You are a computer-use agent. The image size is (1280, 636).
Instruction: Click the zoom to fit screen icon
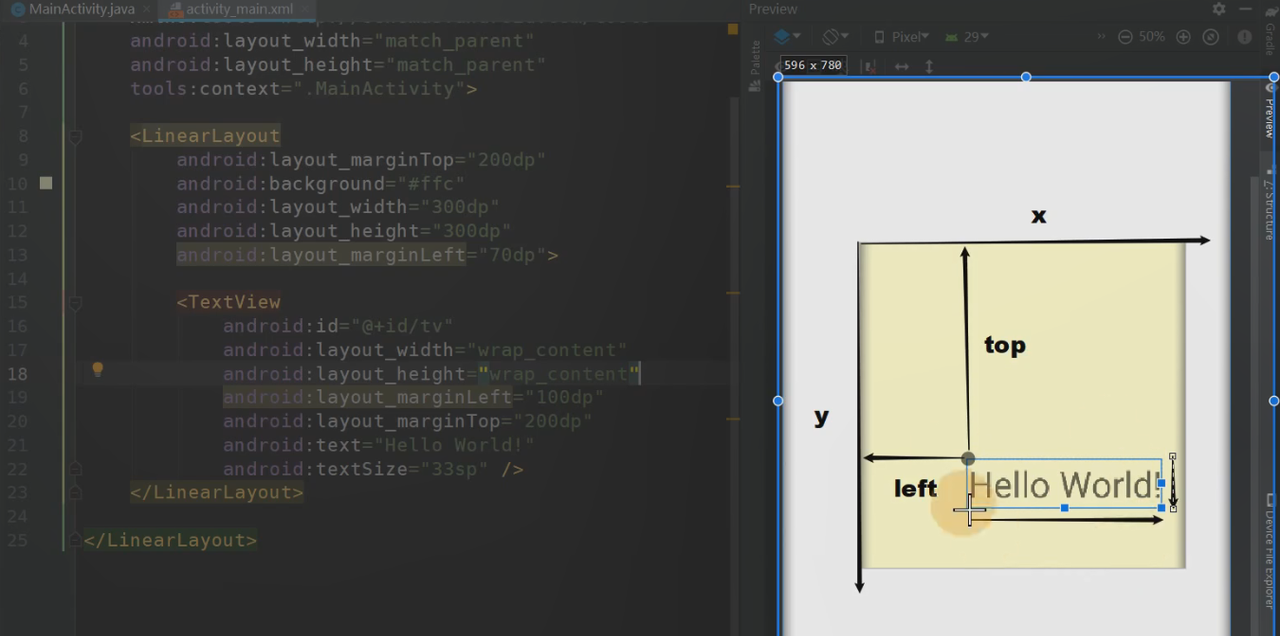click(x=1211, y=36)
